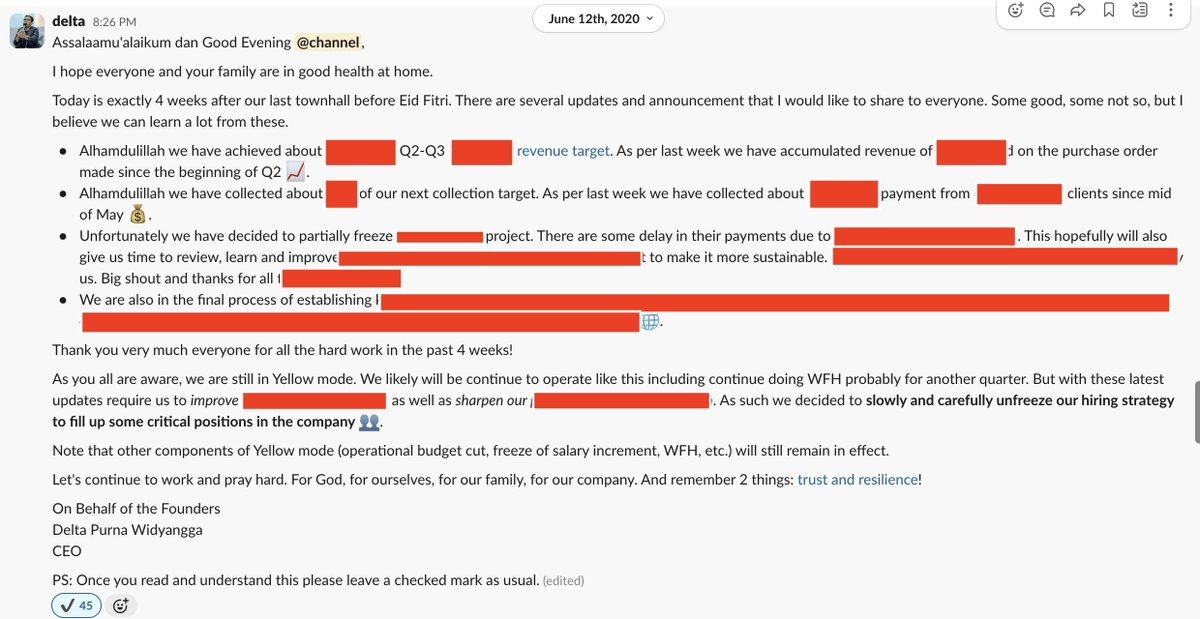
Task: Share delta's message via forward arrow
Action: pos(1078,11)
